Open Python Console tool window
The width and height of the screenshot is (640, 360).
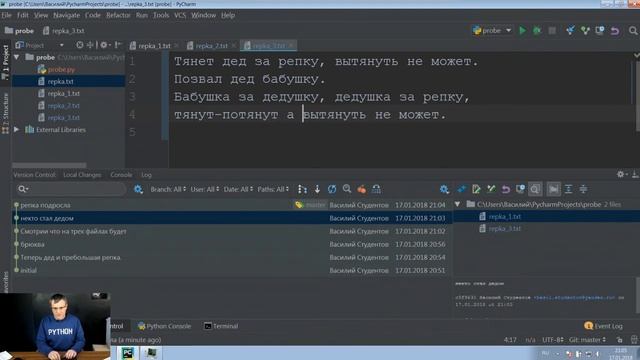click(164, 326)
